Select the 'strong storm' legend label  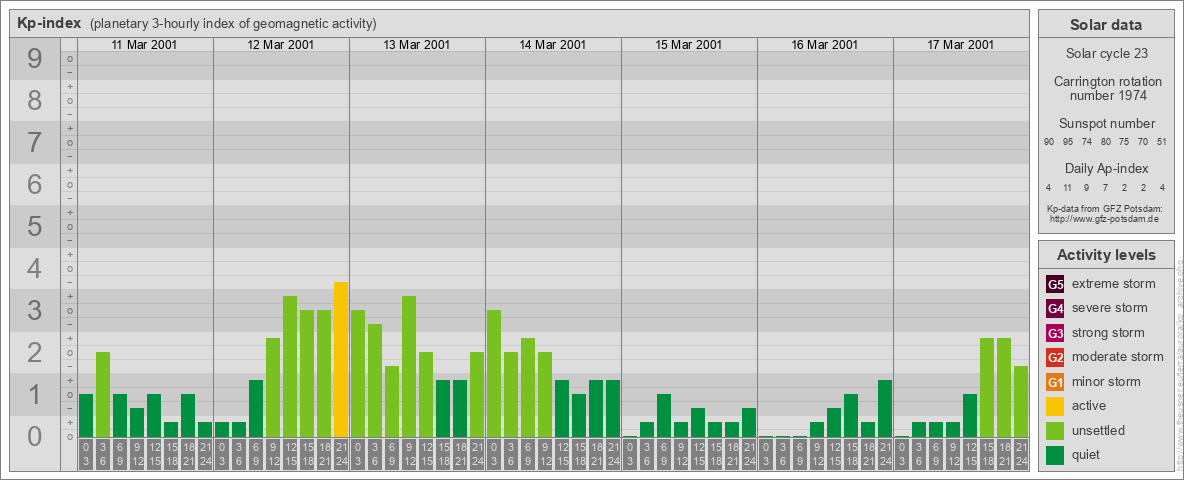coord(1108,332)
